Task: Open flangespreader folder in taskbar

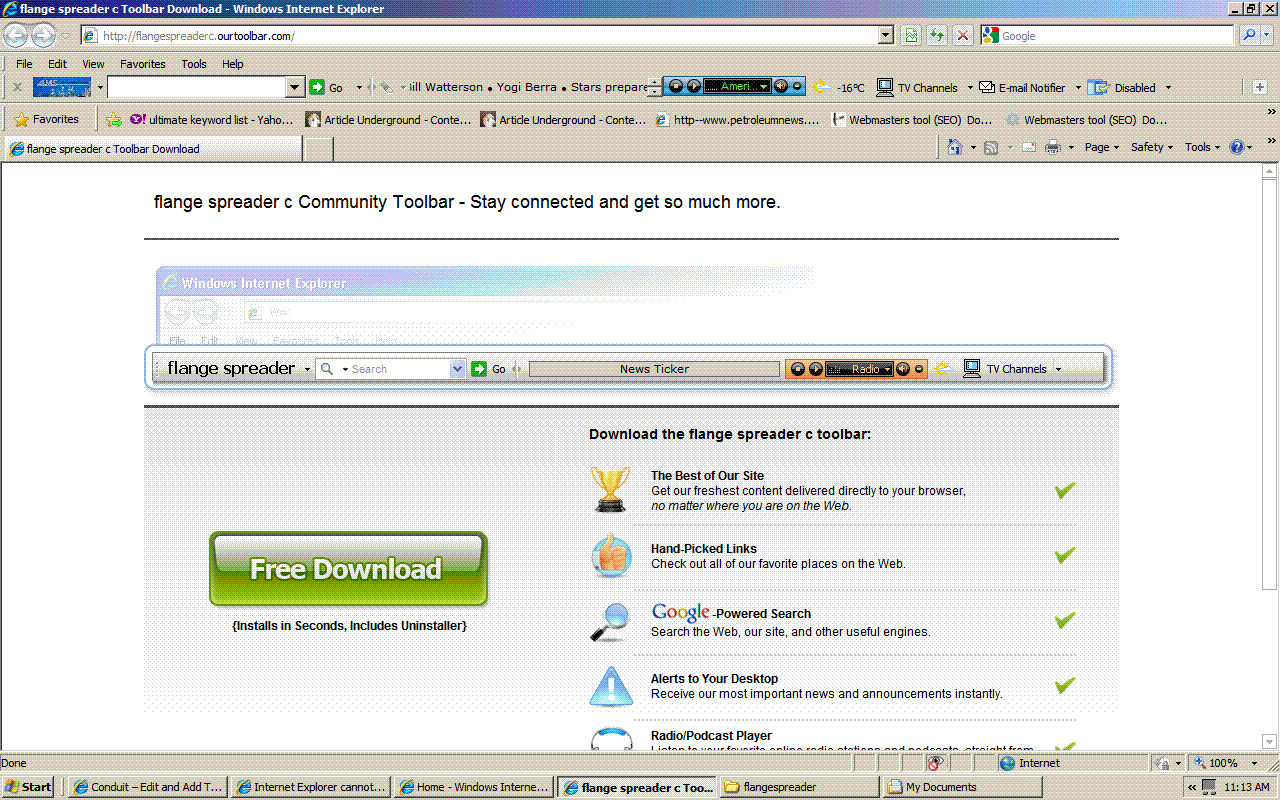Action: click(x=798, y=787)
